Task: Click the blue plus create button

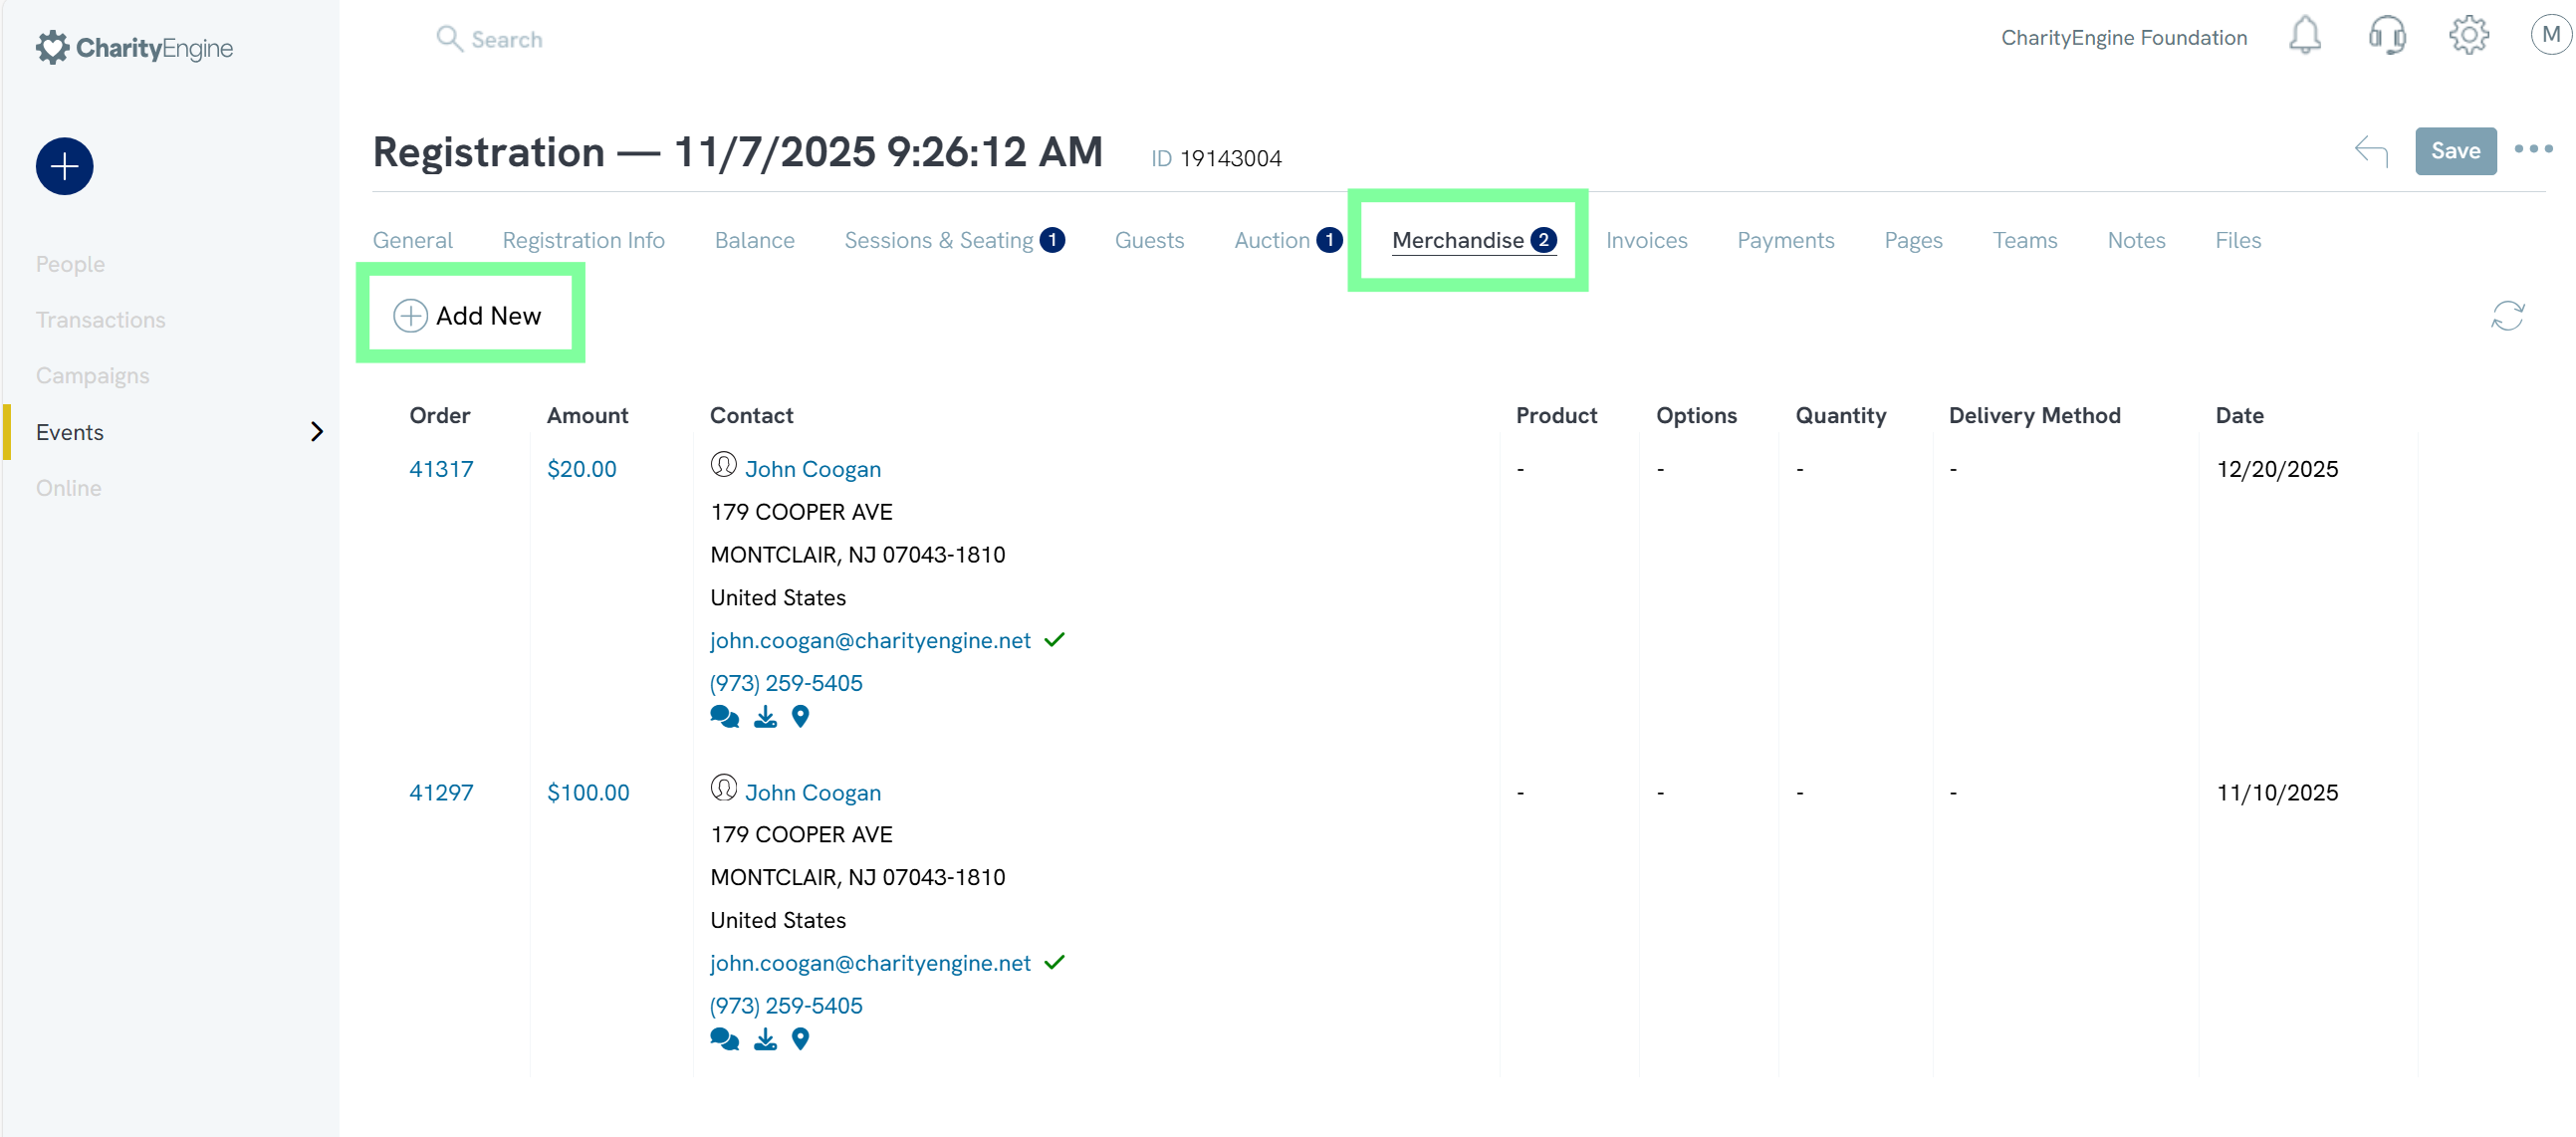Action: coord(65,166)
